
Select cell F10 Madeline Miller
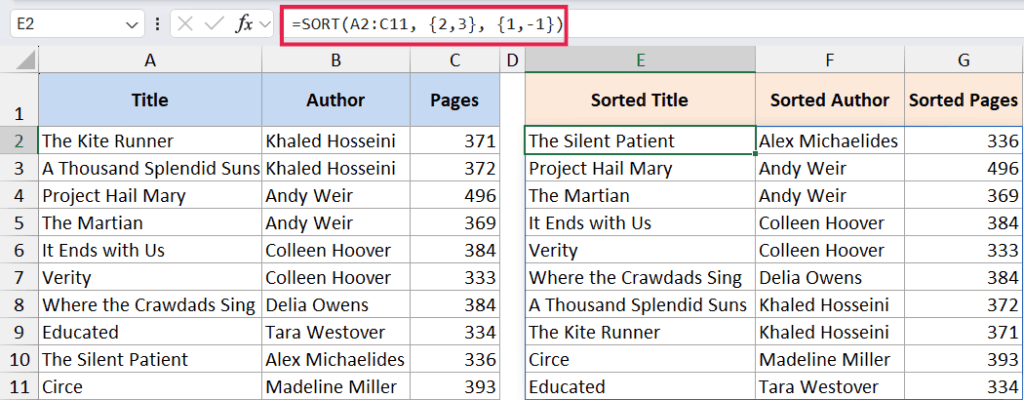coord(830,359)
